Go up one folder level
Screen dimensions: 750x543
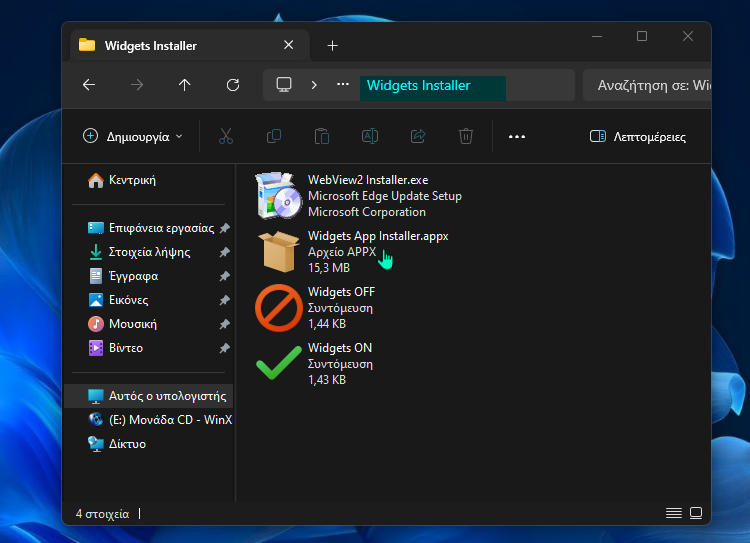tap(185, 85)
